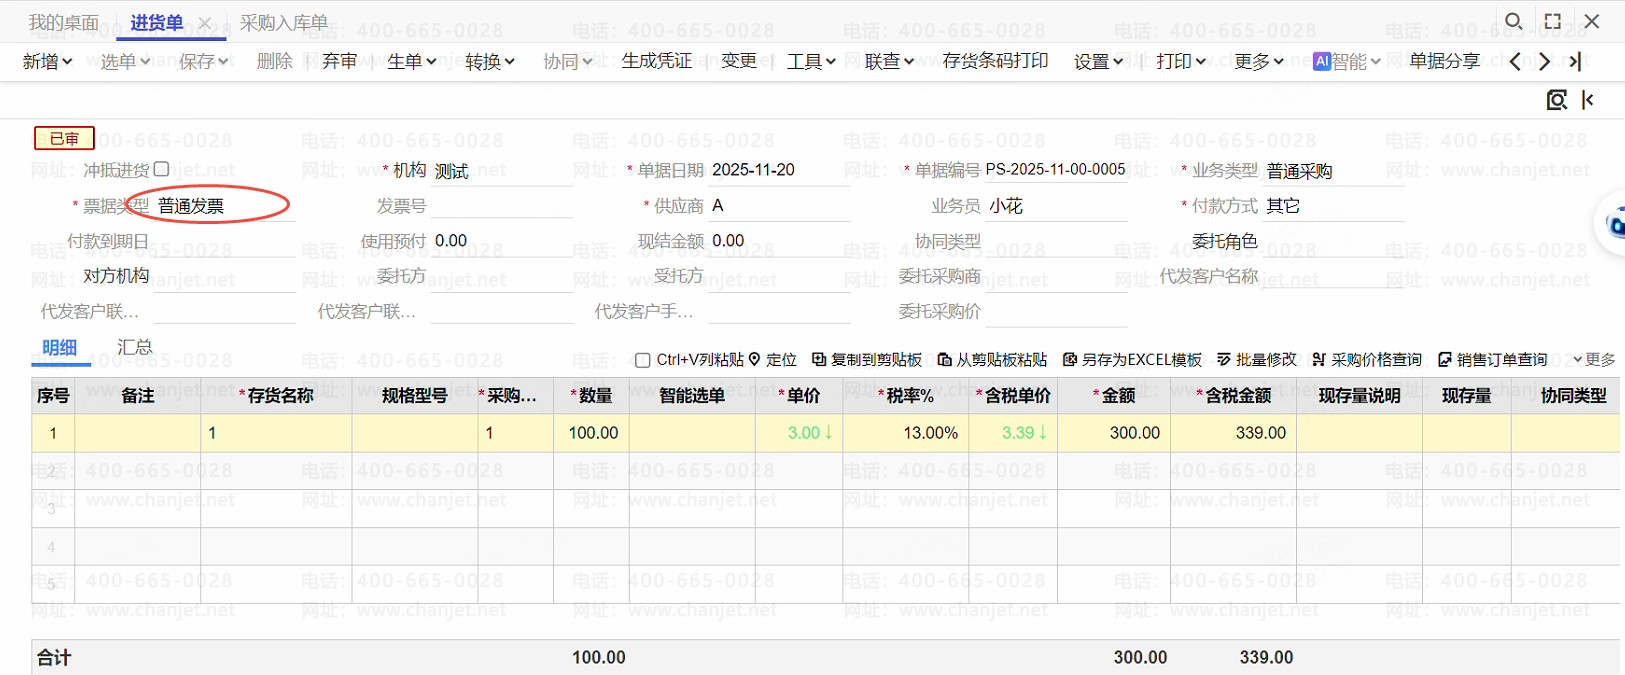The width and height of the screenshot is (1625, 675).
Task: Click the 生成凭证 button
Action: 656,62
